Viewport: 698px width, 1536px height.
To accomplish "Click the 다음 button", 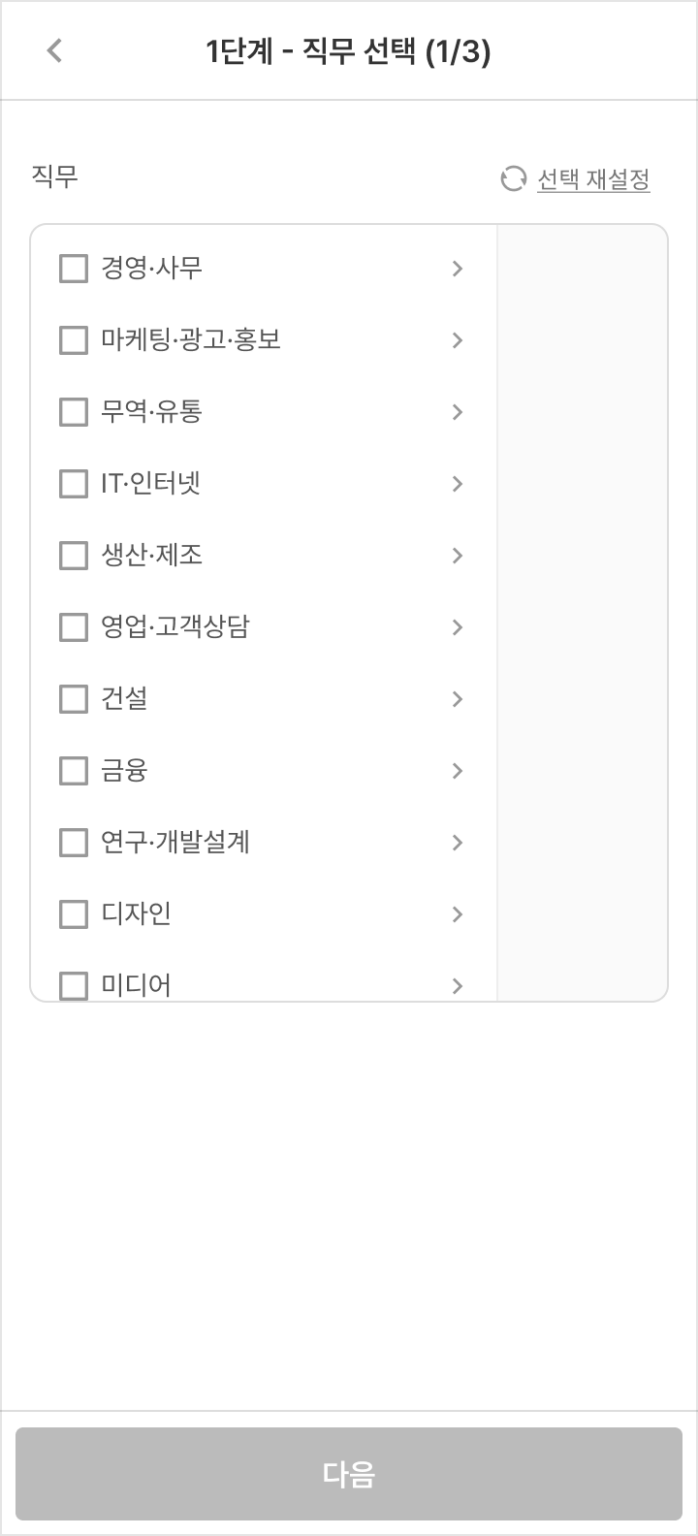I will pyautogui.click(x=349, y=1474).
